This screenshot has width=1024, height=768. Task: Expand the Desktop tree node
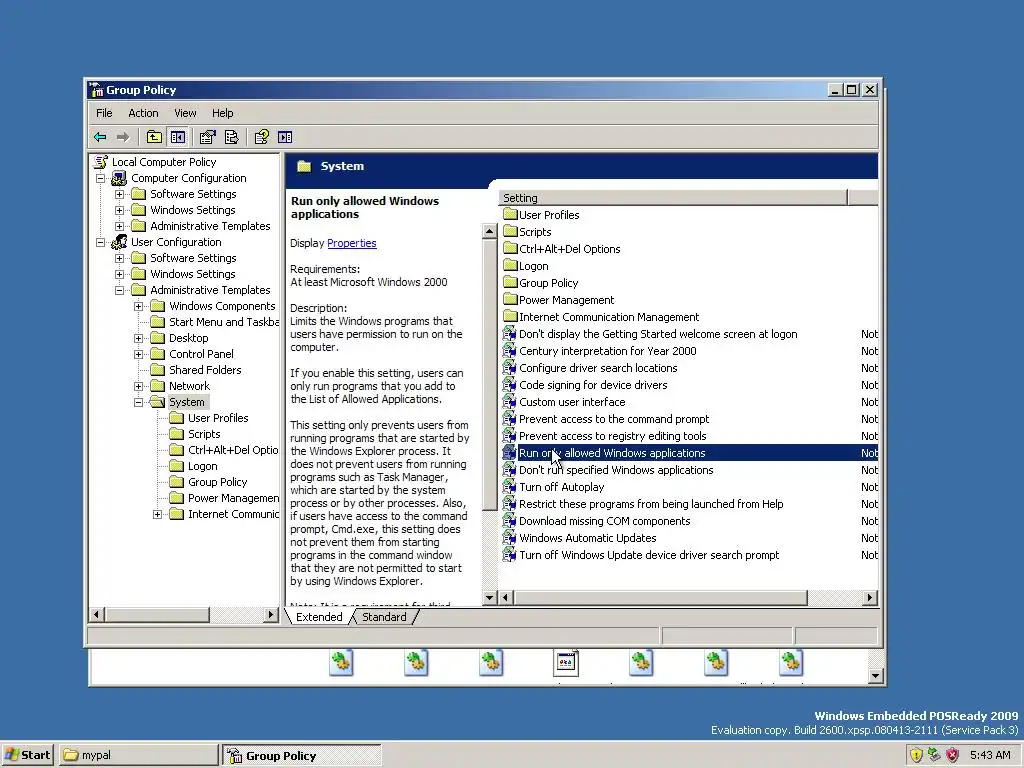coord(138,338)
